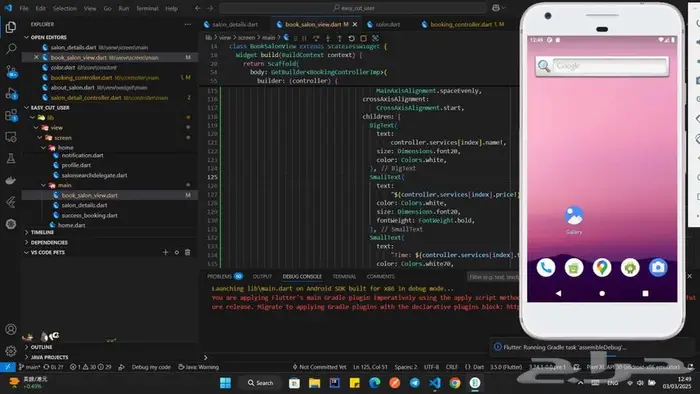The height and width of the screenshot is (394, 700).
Task: Tap emulator Back navigation button
Action: tap(558, 294)
